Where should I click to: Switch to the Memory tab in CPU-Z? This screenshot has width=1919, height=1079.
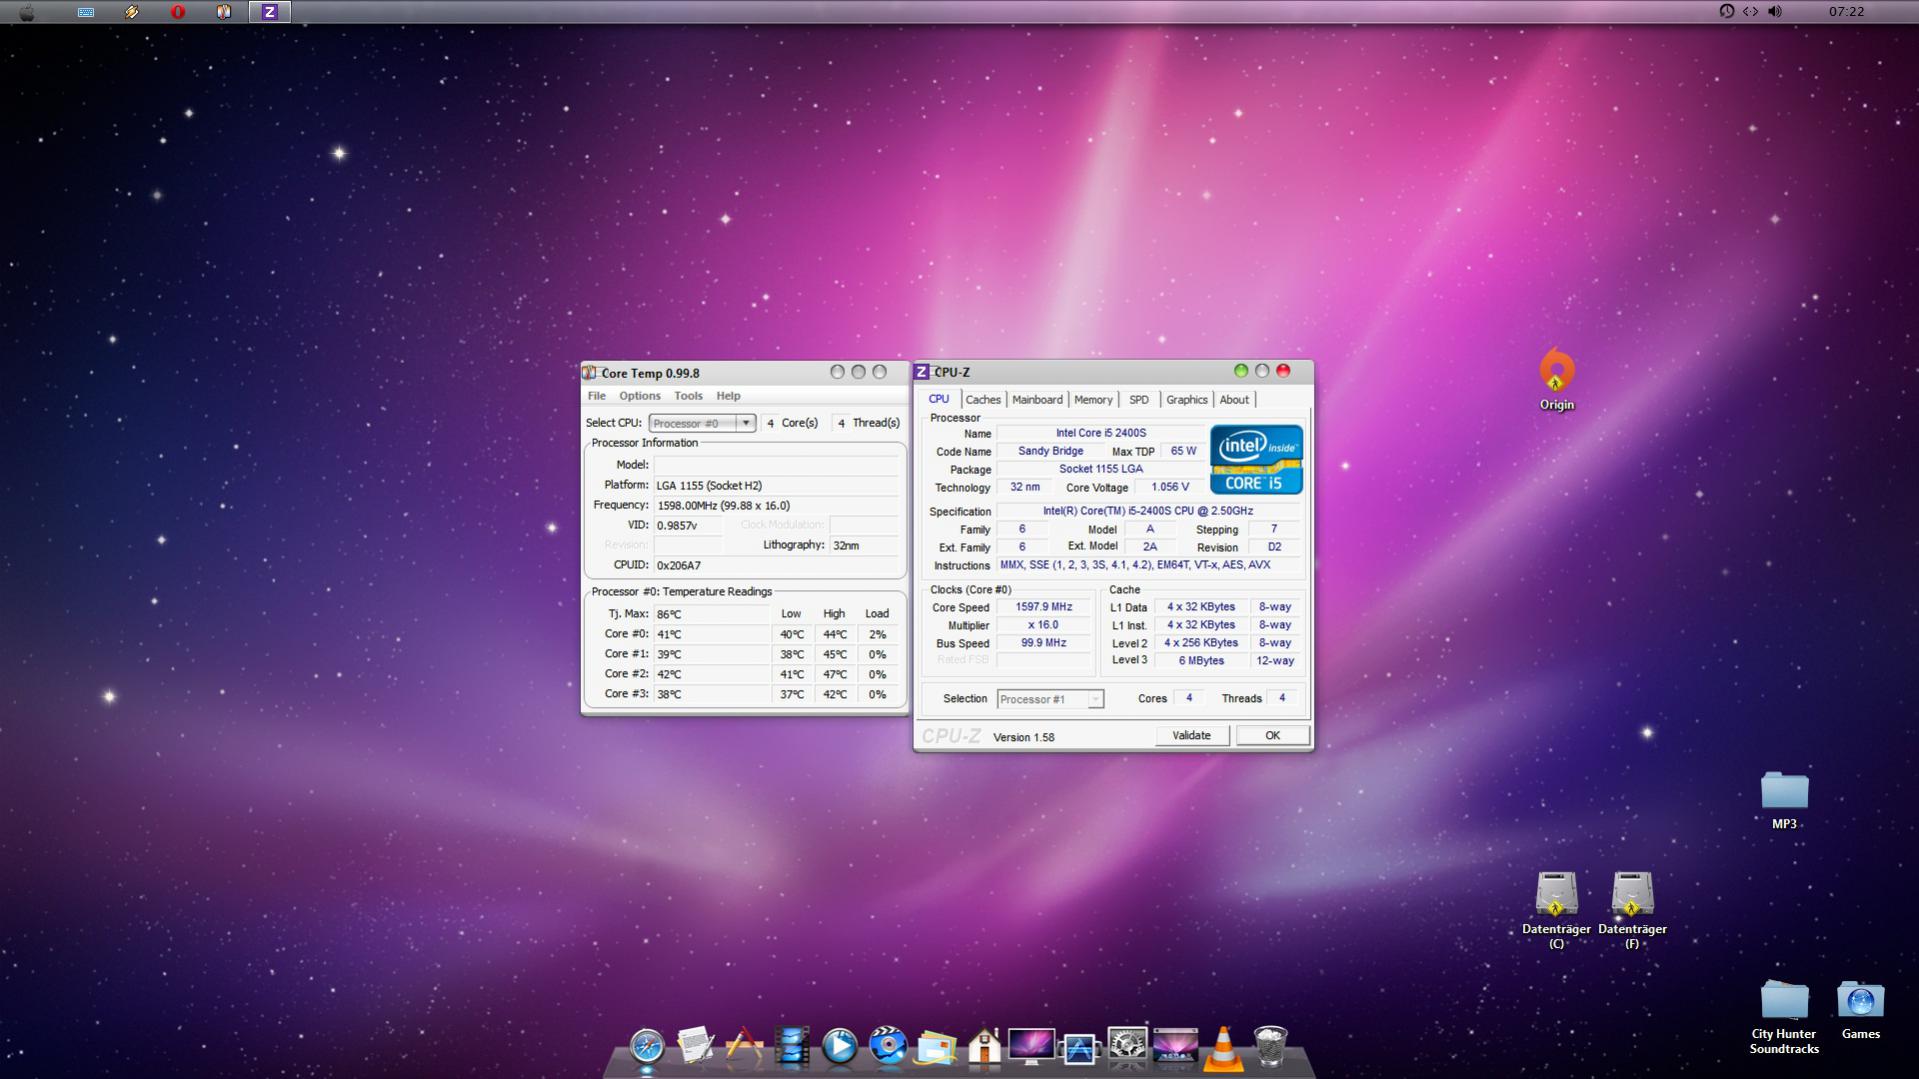[1093, 400]
